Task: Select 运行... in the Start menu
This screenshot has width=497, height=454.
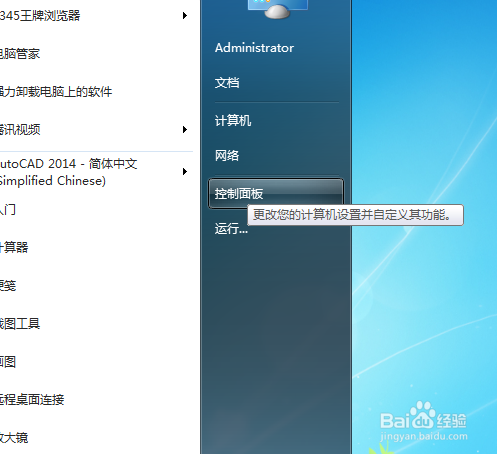Action: [231, 229]
